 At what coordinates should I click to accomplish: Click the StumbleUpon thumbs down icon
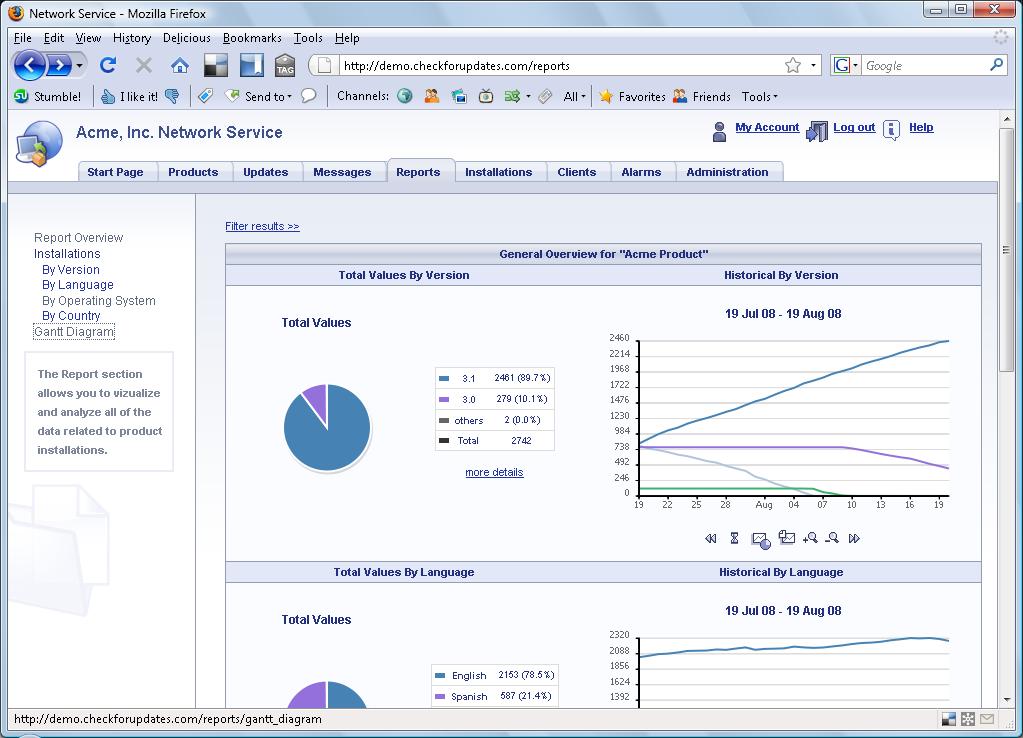pyautogui.click(x=172, y=96)
